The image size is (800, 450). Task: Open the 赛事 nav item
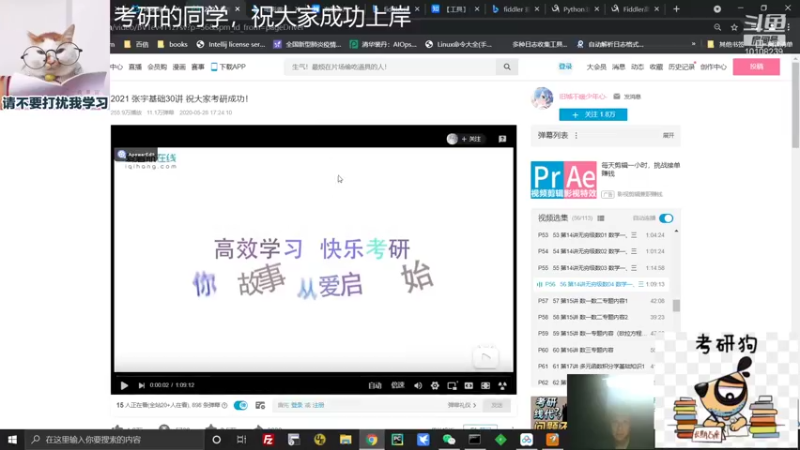click(198, 67)
